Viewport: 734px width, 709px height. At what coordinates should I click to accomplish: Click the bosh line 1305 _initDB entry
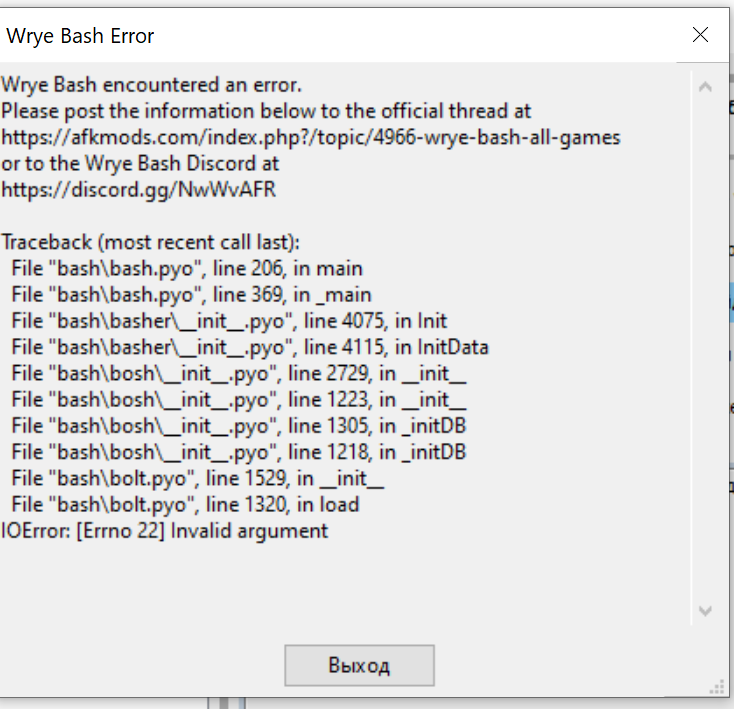(x=239, y=426)
